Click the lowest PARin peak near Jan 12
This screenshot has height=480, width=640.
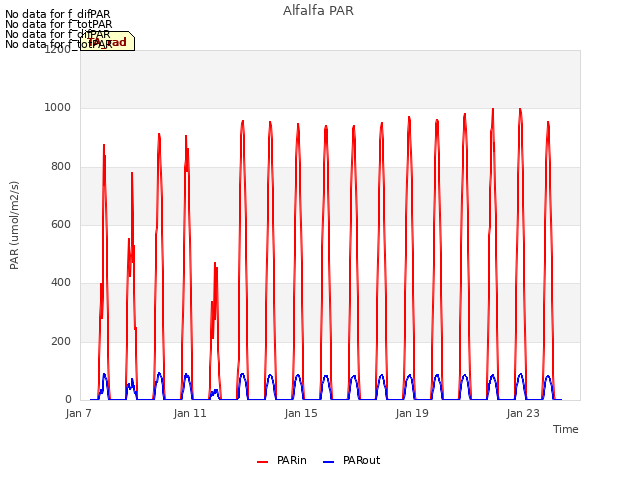[215, 263]
